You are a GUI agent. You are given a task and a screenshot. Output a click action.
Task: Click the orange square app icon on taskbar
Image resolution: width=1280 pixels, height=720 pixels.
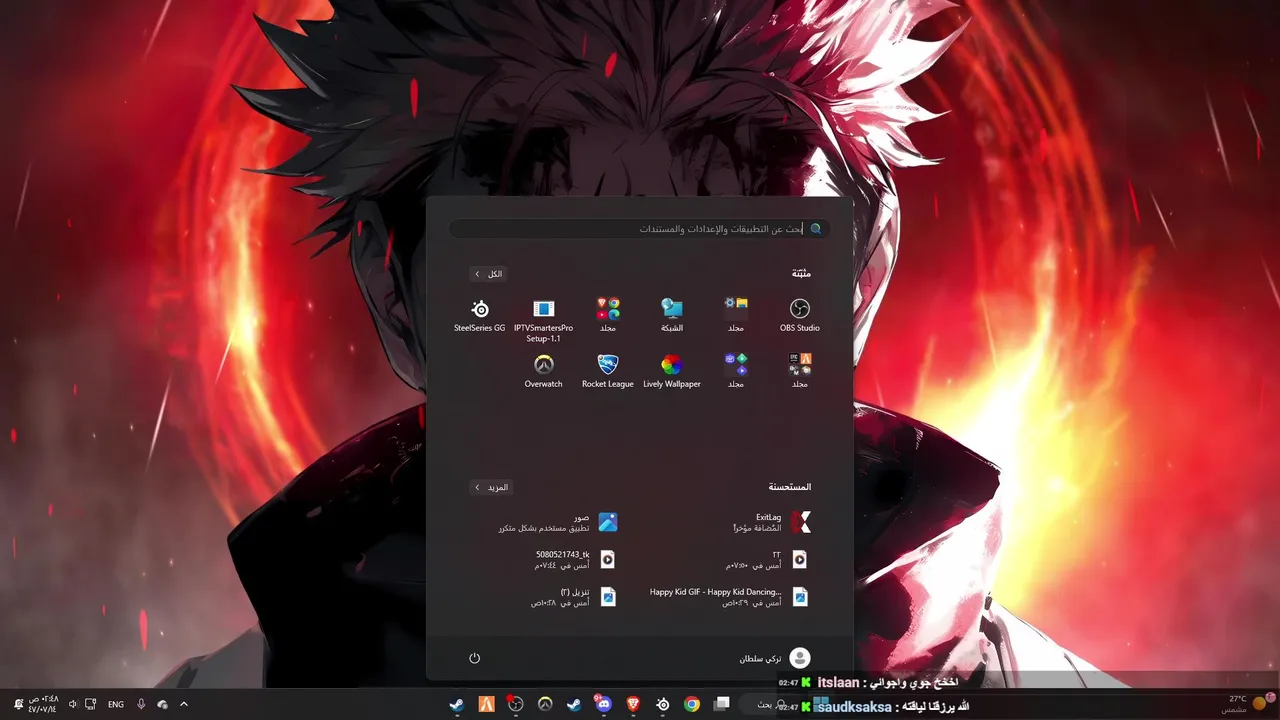(486, 704)
